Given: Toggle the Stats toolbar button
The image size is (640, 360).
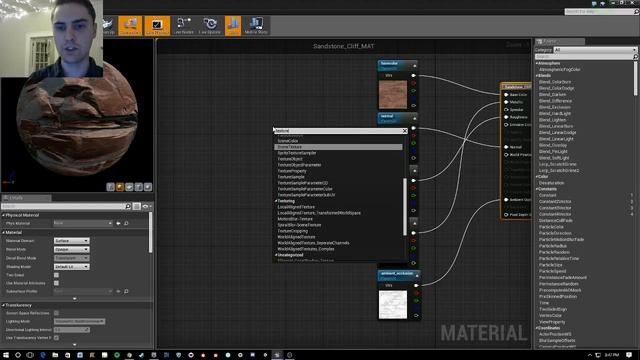Looking at the screenshot, I should tap(233, 26).
